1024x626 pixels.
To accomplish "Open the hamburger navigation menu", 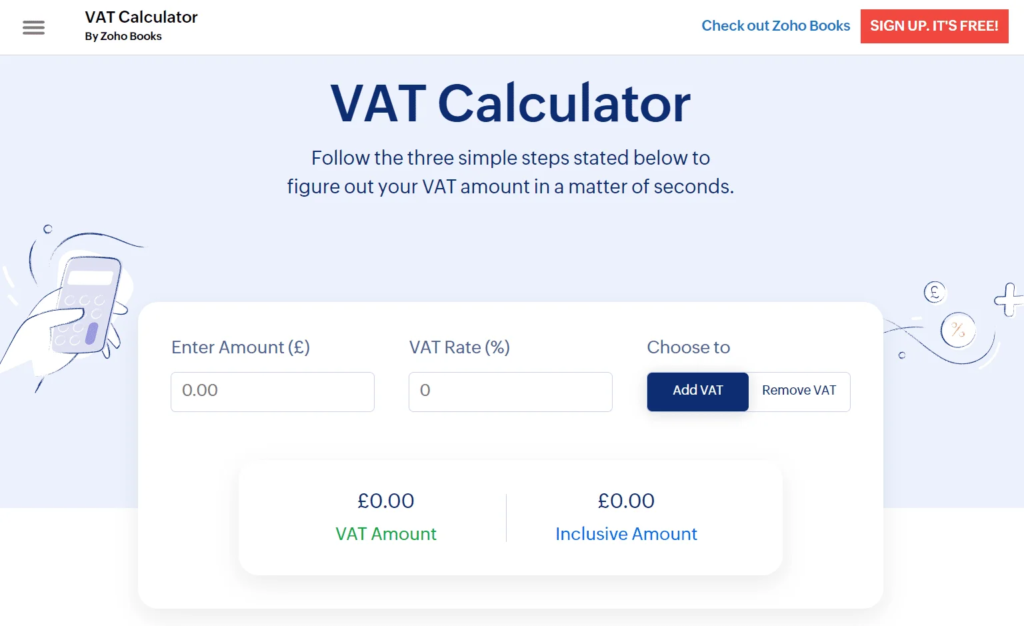I will coord(33,27).
